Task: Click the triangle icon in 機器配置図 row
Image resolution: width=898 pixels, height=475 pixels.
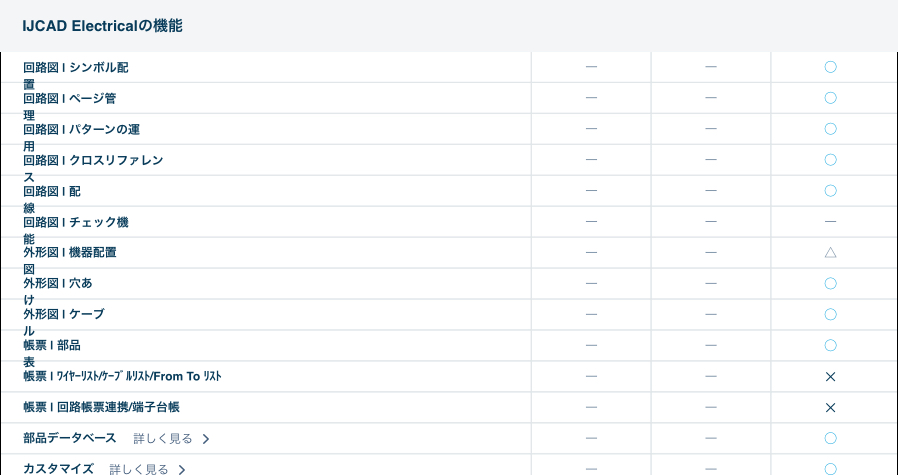Action: tap(830, 253)
